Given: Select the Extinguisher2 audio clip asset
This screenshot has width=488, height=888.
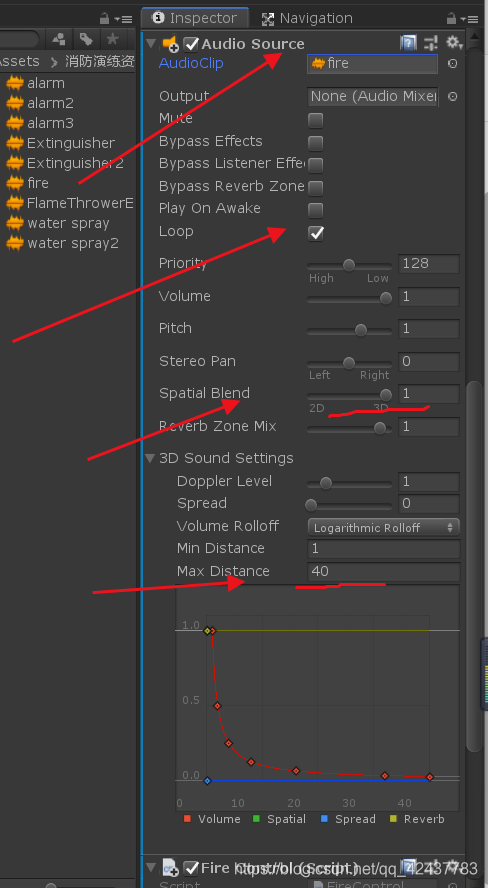Looking at the screenshot, I should [x=65, y=163].
